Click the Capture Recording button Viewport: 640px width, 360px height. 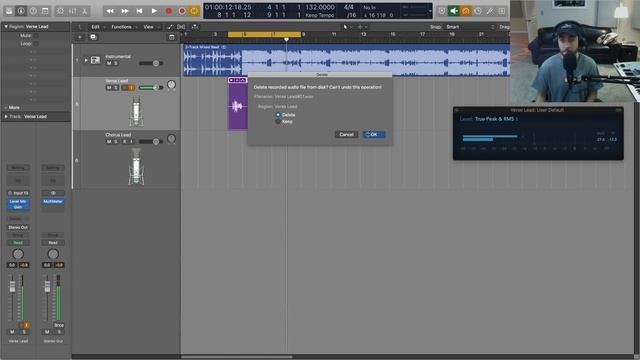(x=182, y=11)
